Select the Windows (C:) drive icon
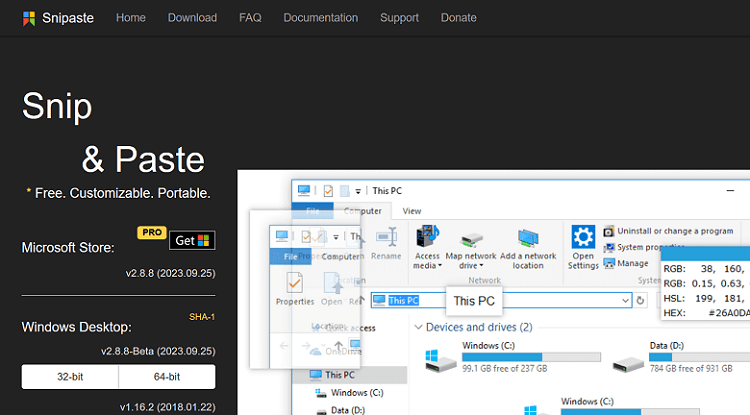Viewport: 750px width, 415px height. coord(441,361)
